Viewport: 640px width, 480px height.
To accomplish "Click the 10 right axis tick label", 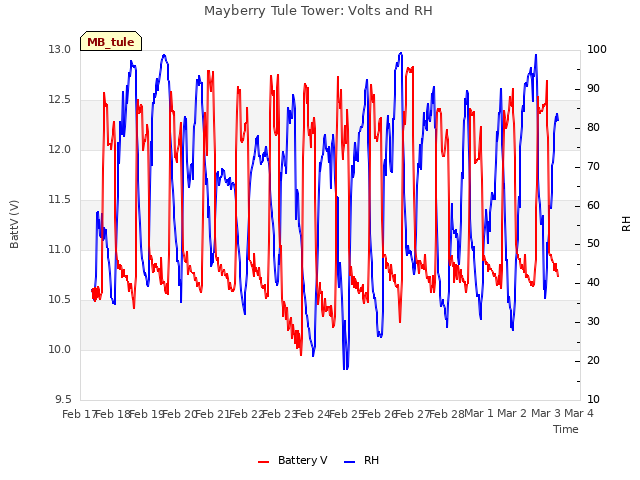I will (593, 400).
